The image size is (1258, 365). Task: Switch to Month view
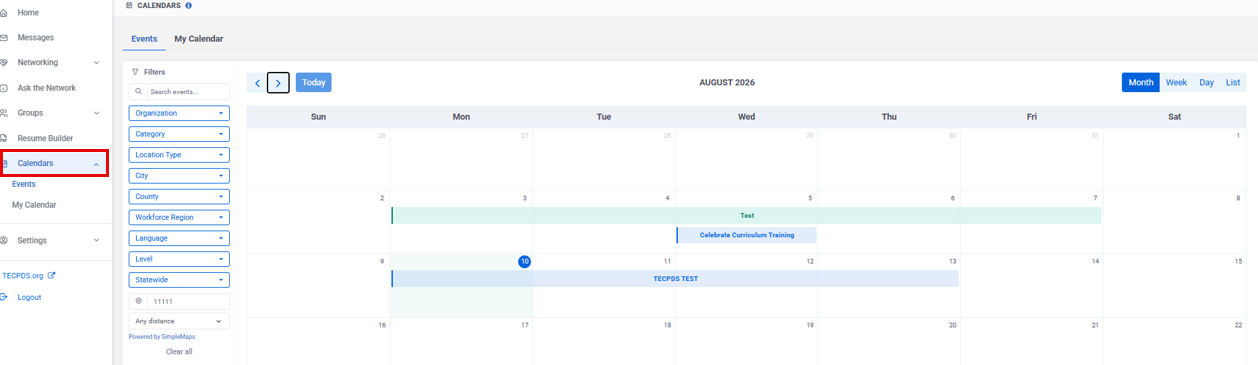(1141, 83)
